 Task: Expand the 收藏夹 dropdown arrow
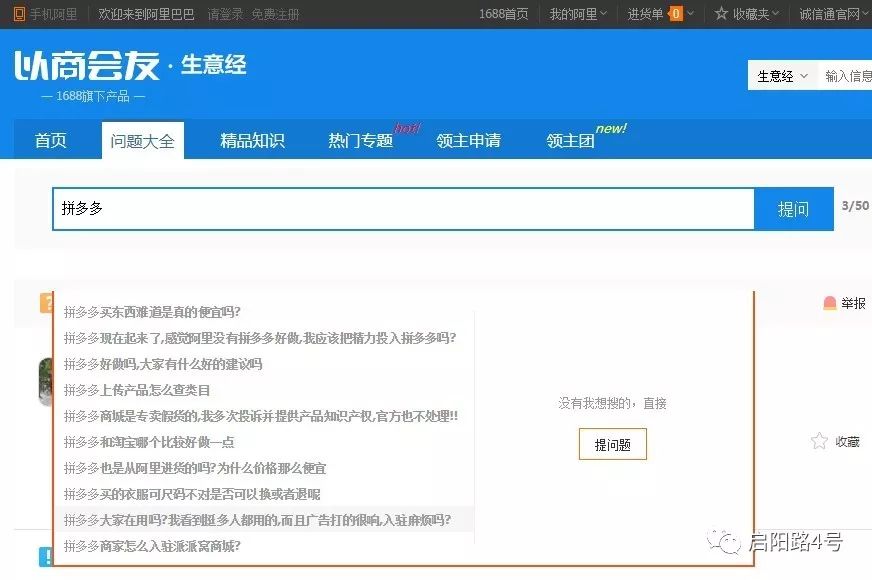(776, 14)
